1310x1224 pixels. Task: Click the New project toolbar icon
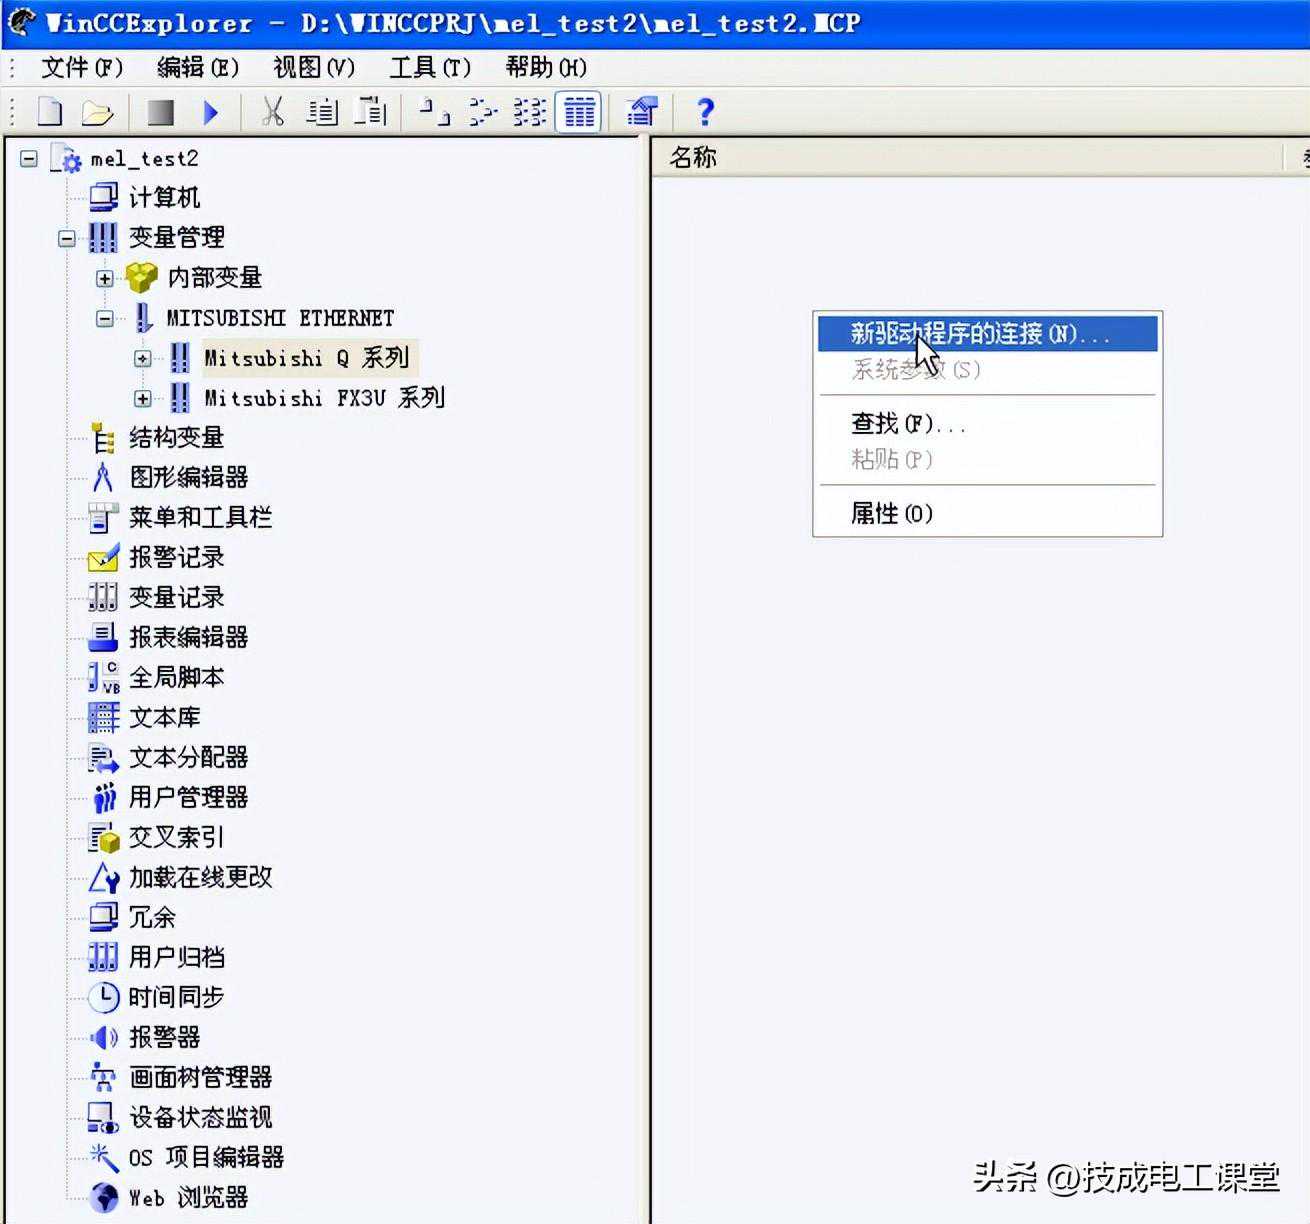point(49,112)
